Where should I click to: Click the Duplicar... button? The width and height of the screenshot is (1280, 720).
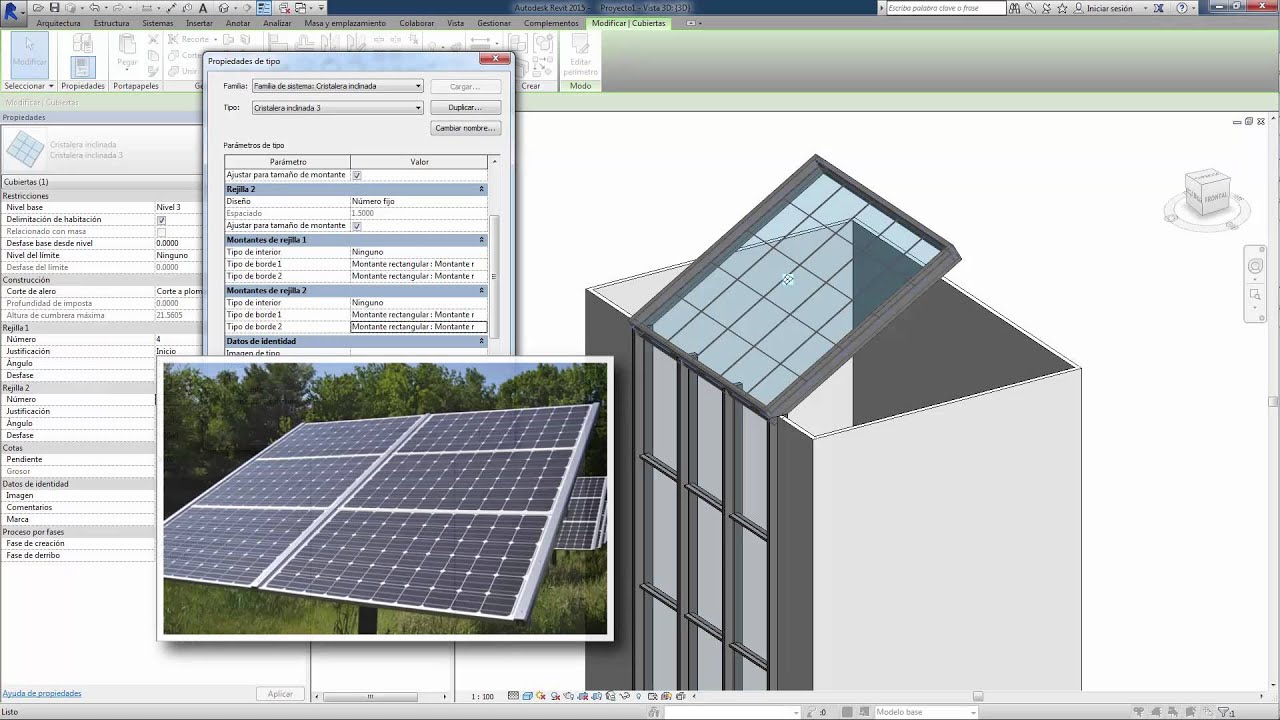(x=465, y=107)
